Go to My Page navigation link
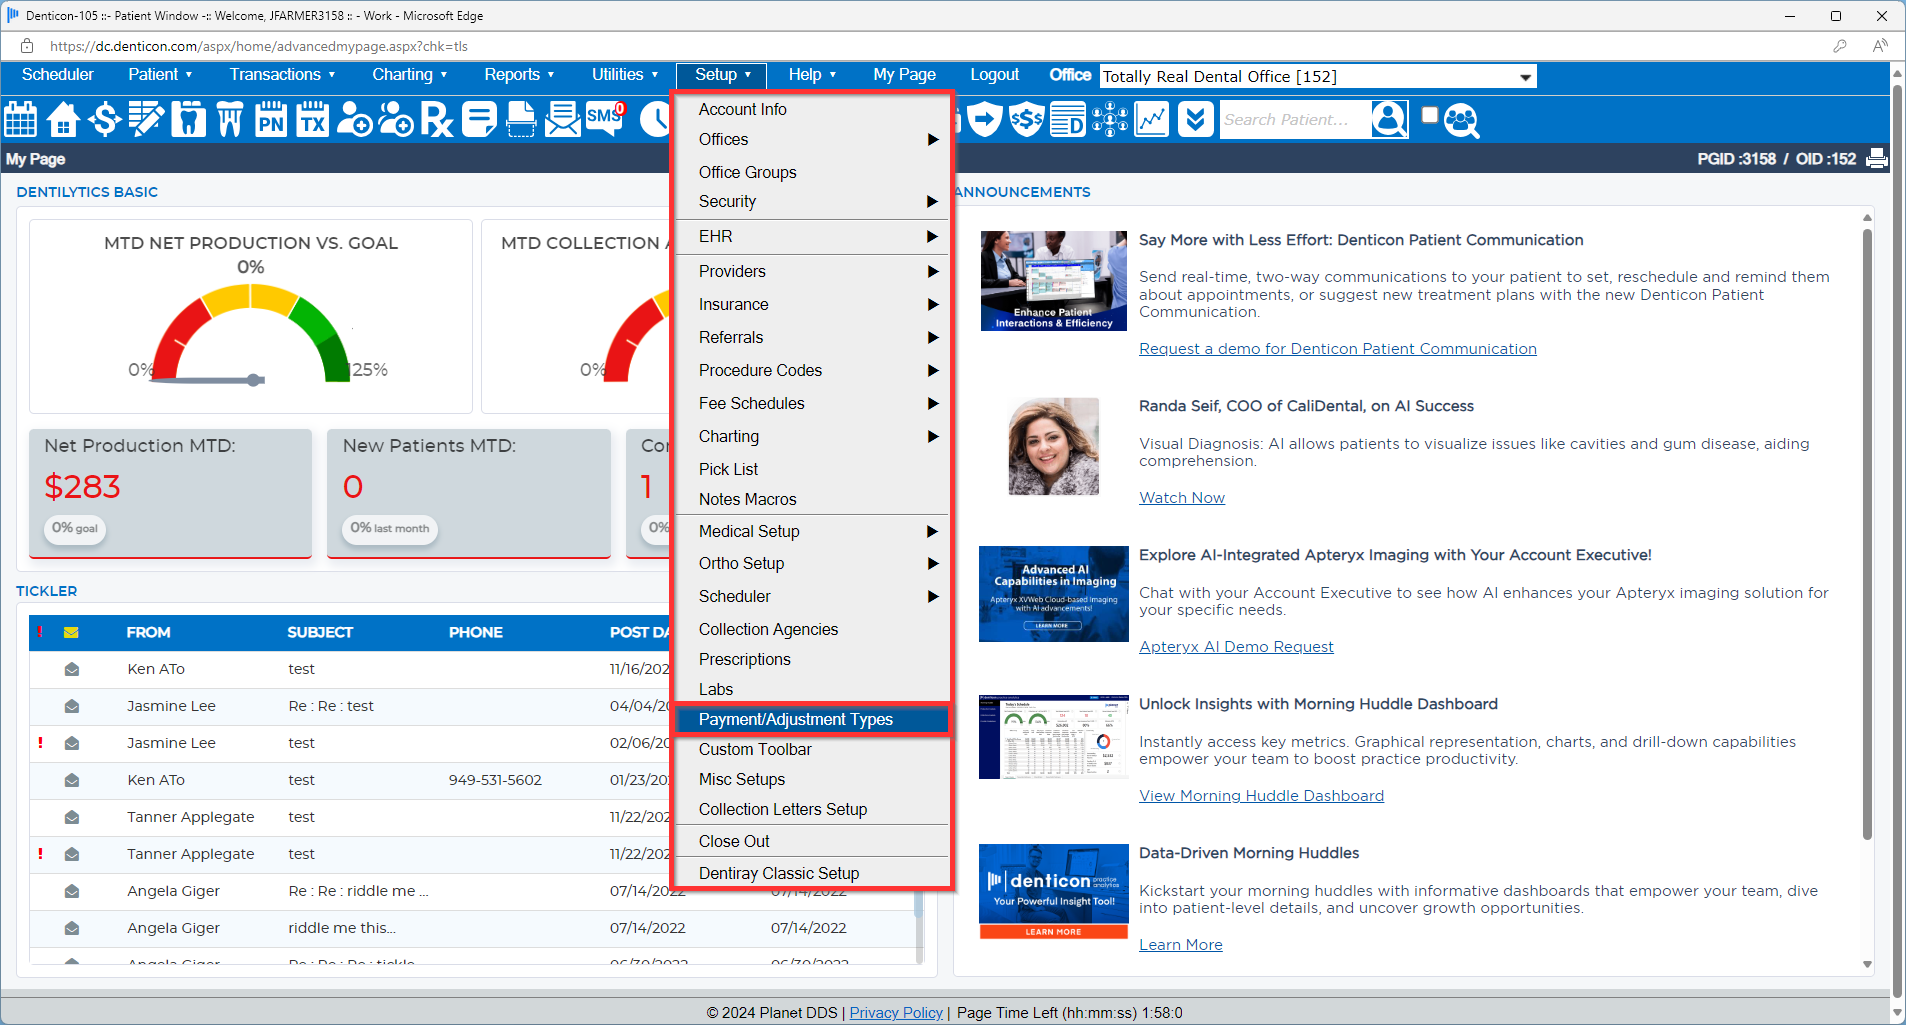Viewport: 1906px width, 1025px height. (x=904, y=75)
